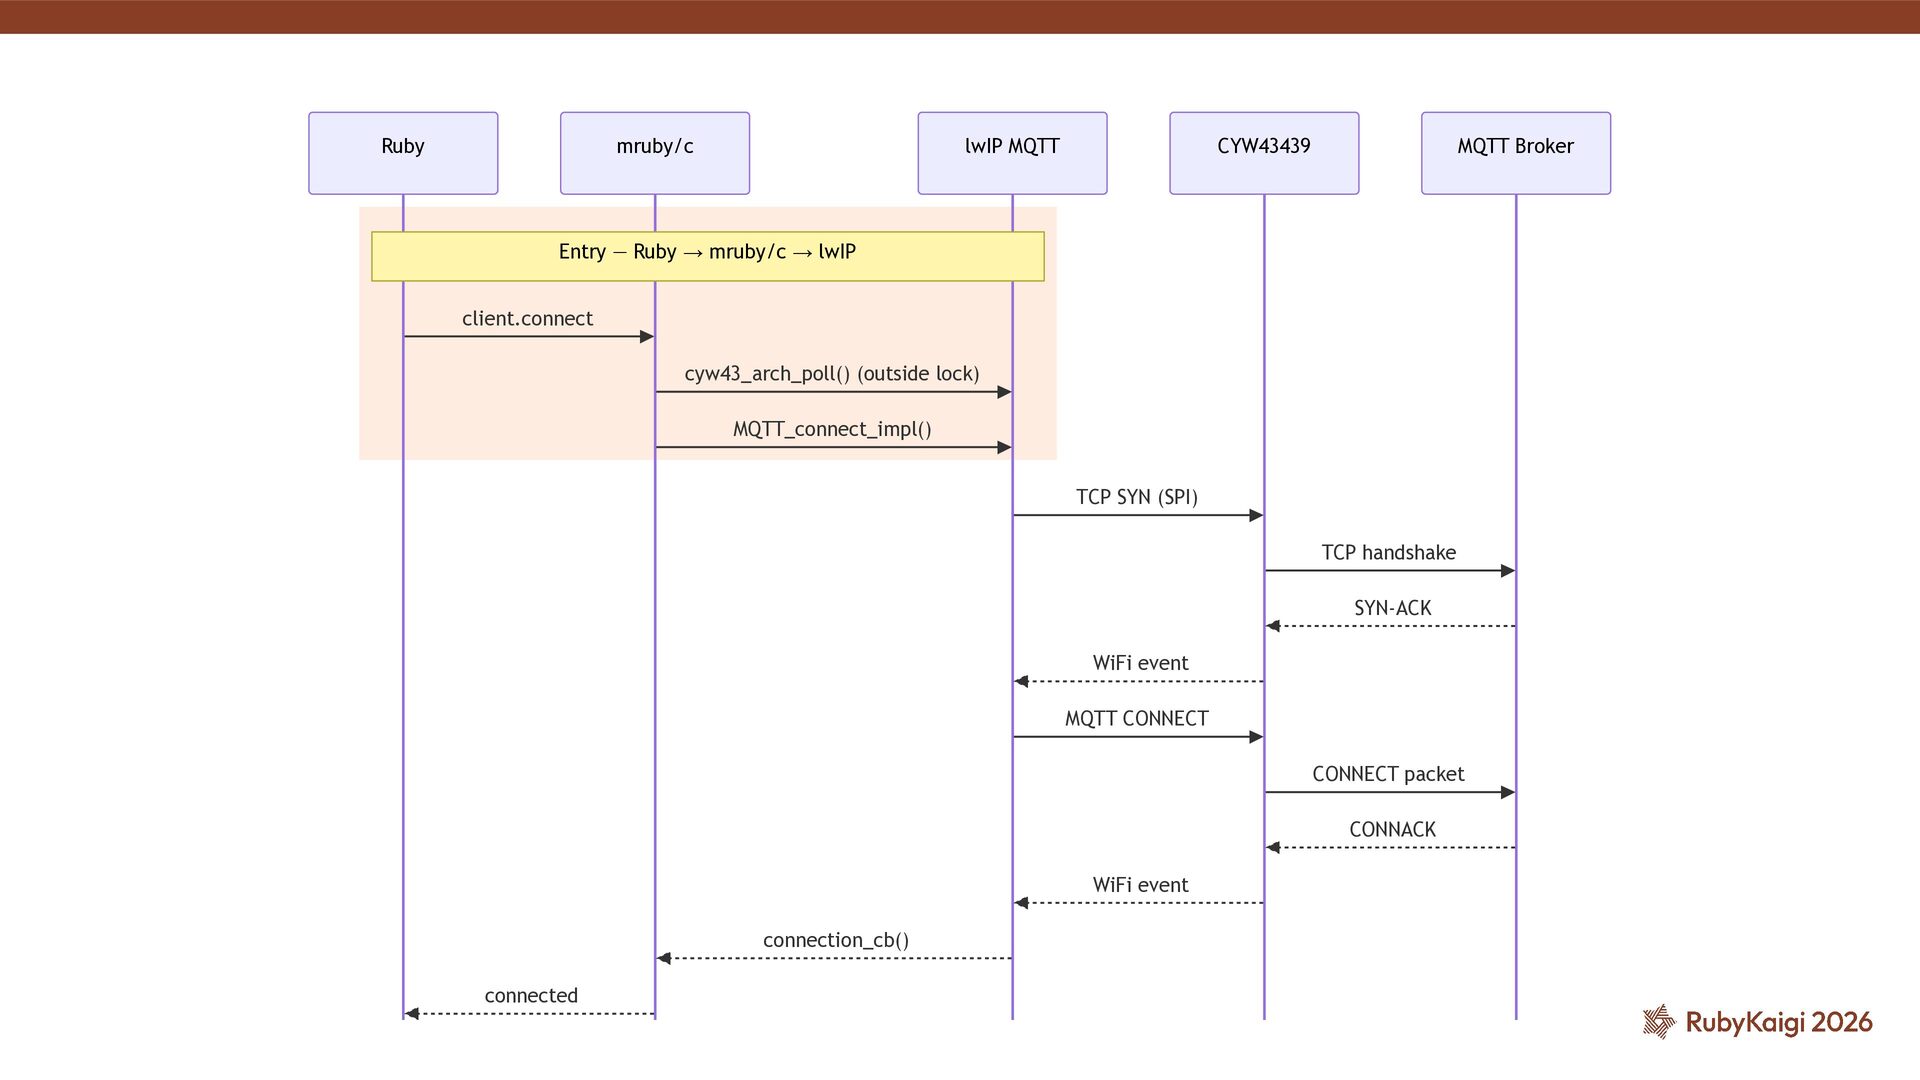Click the connection_cb() callback label

pos(835,940)
